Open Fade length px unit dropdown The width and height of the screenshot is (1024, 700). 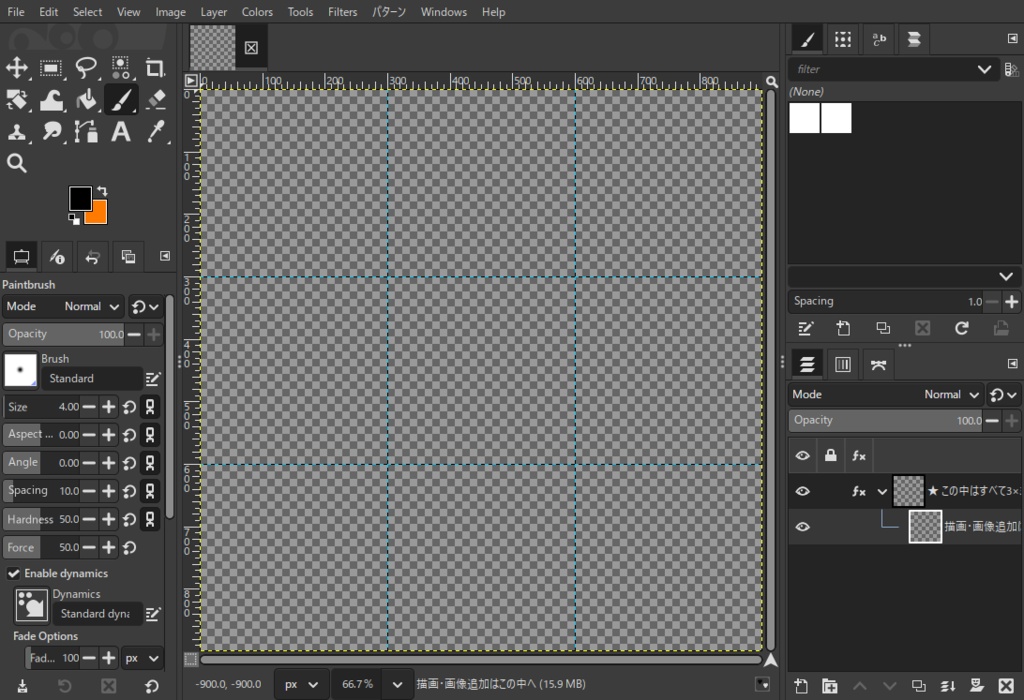(142, 658)
